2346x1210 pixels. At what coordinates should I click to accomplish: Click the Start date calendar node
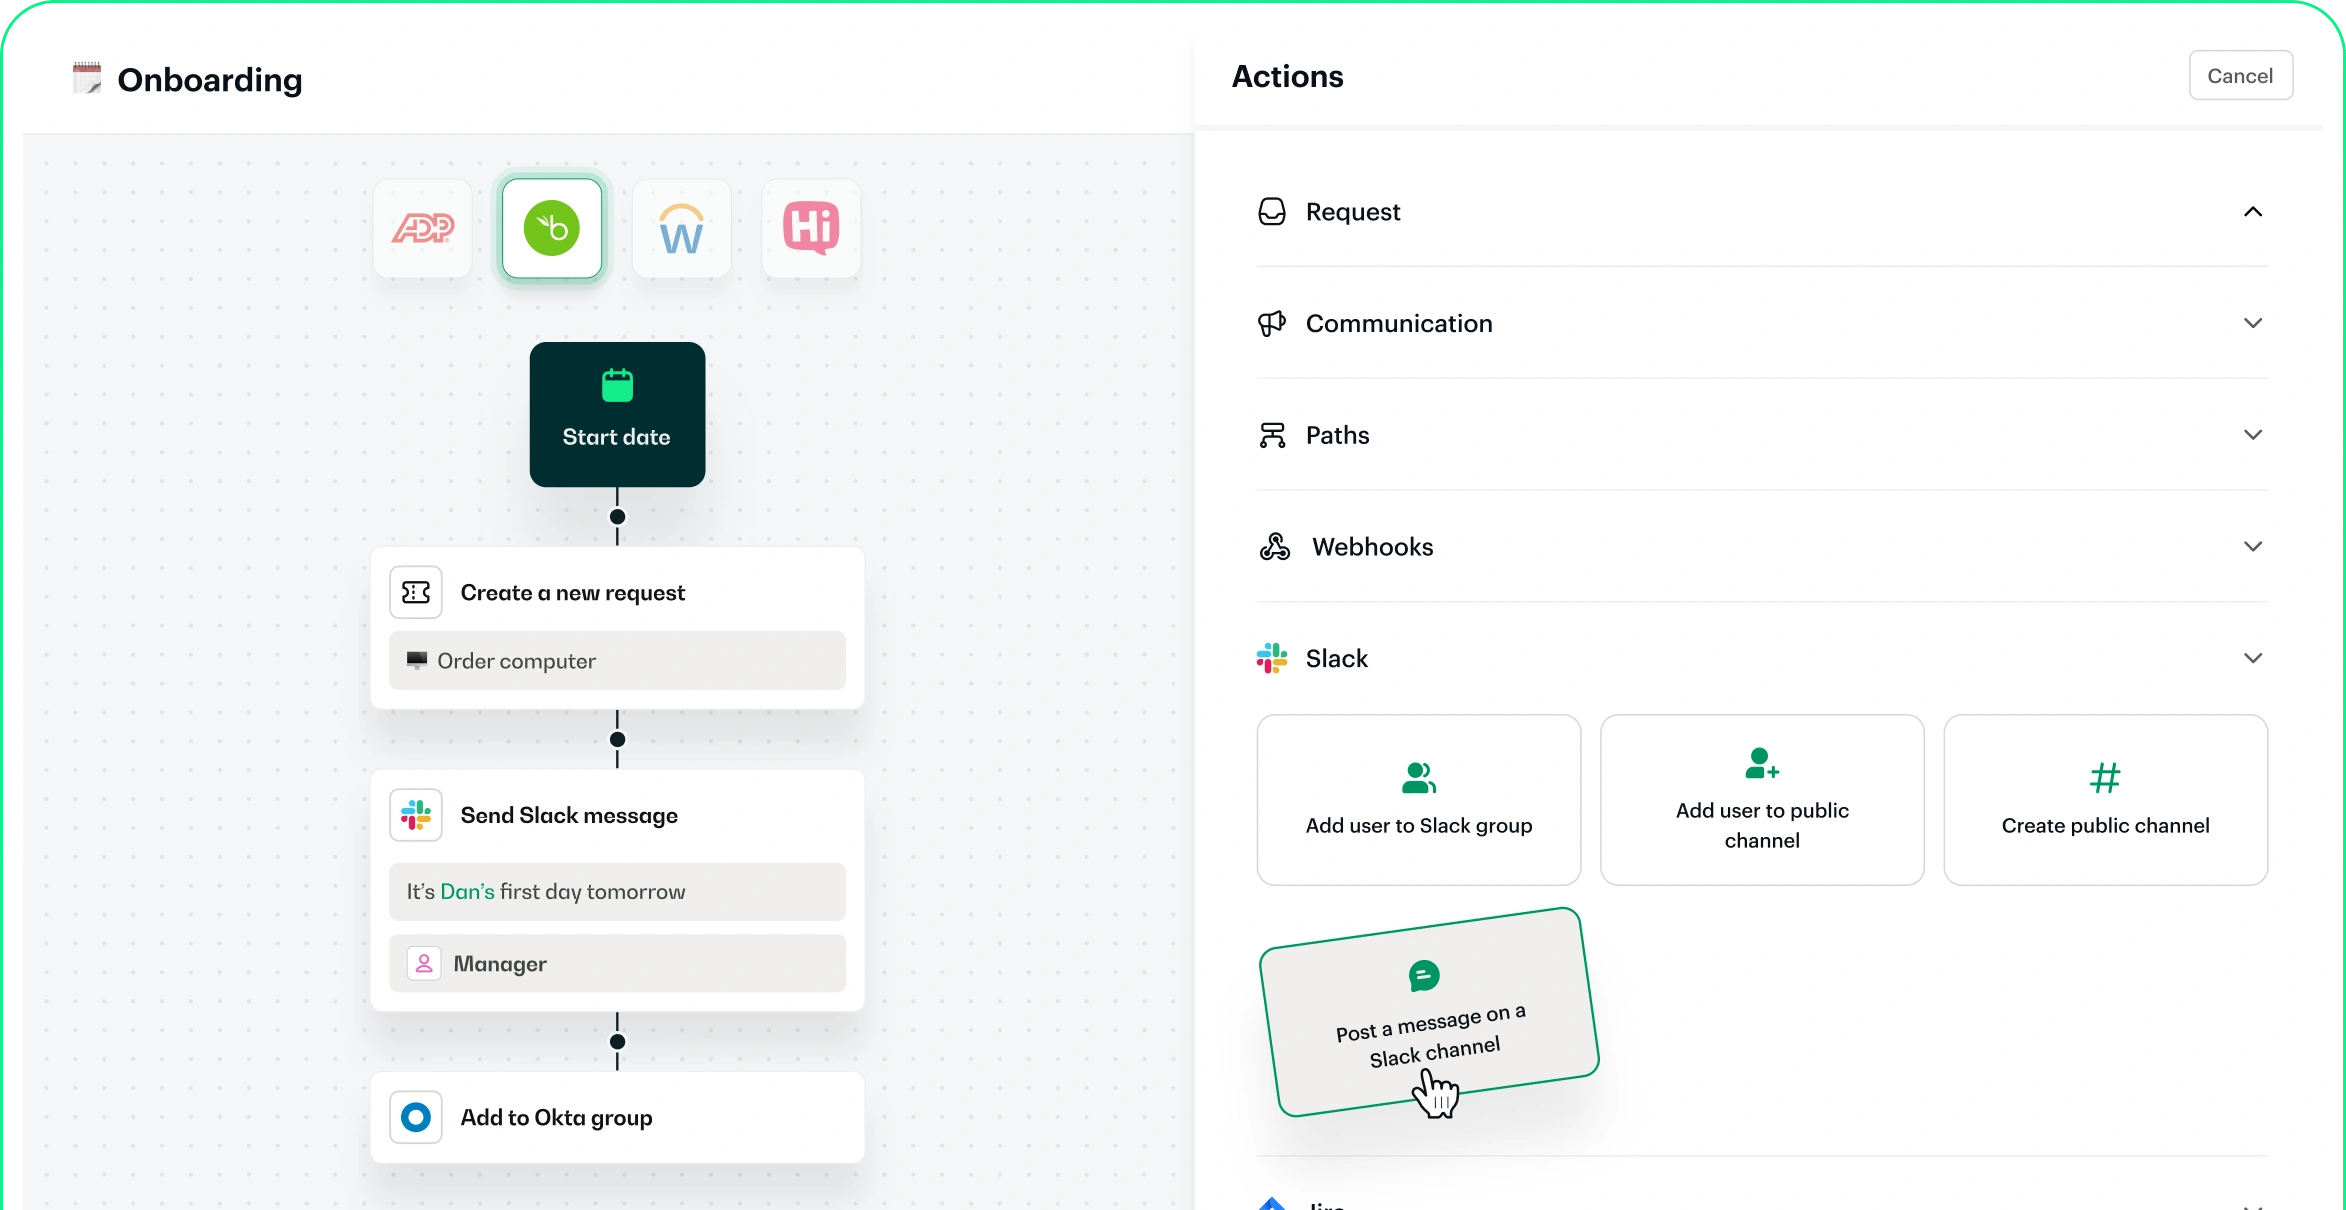617,414
